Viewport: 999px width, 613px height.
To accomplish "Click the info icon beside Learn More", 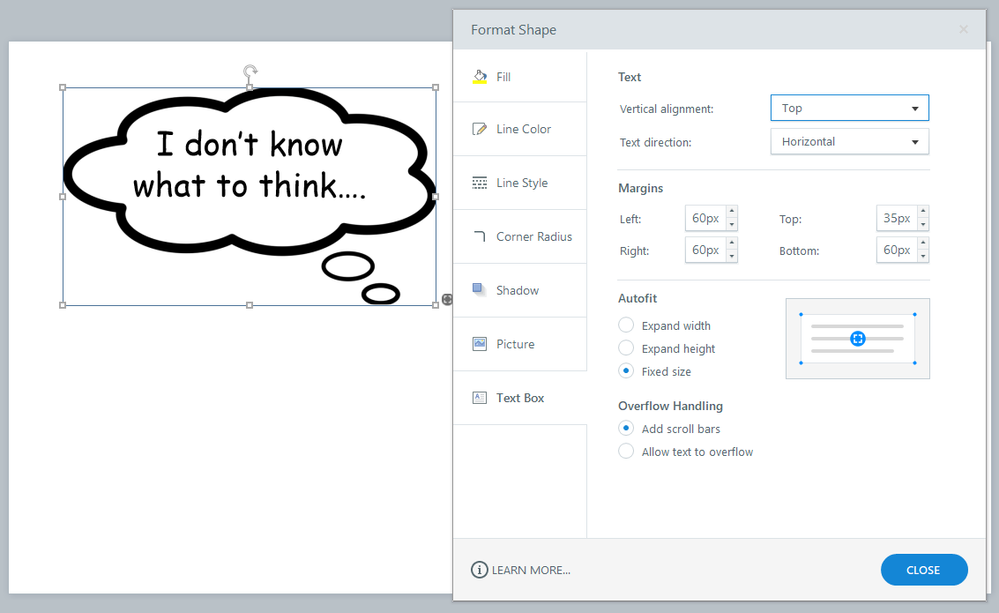I will 479,570.
